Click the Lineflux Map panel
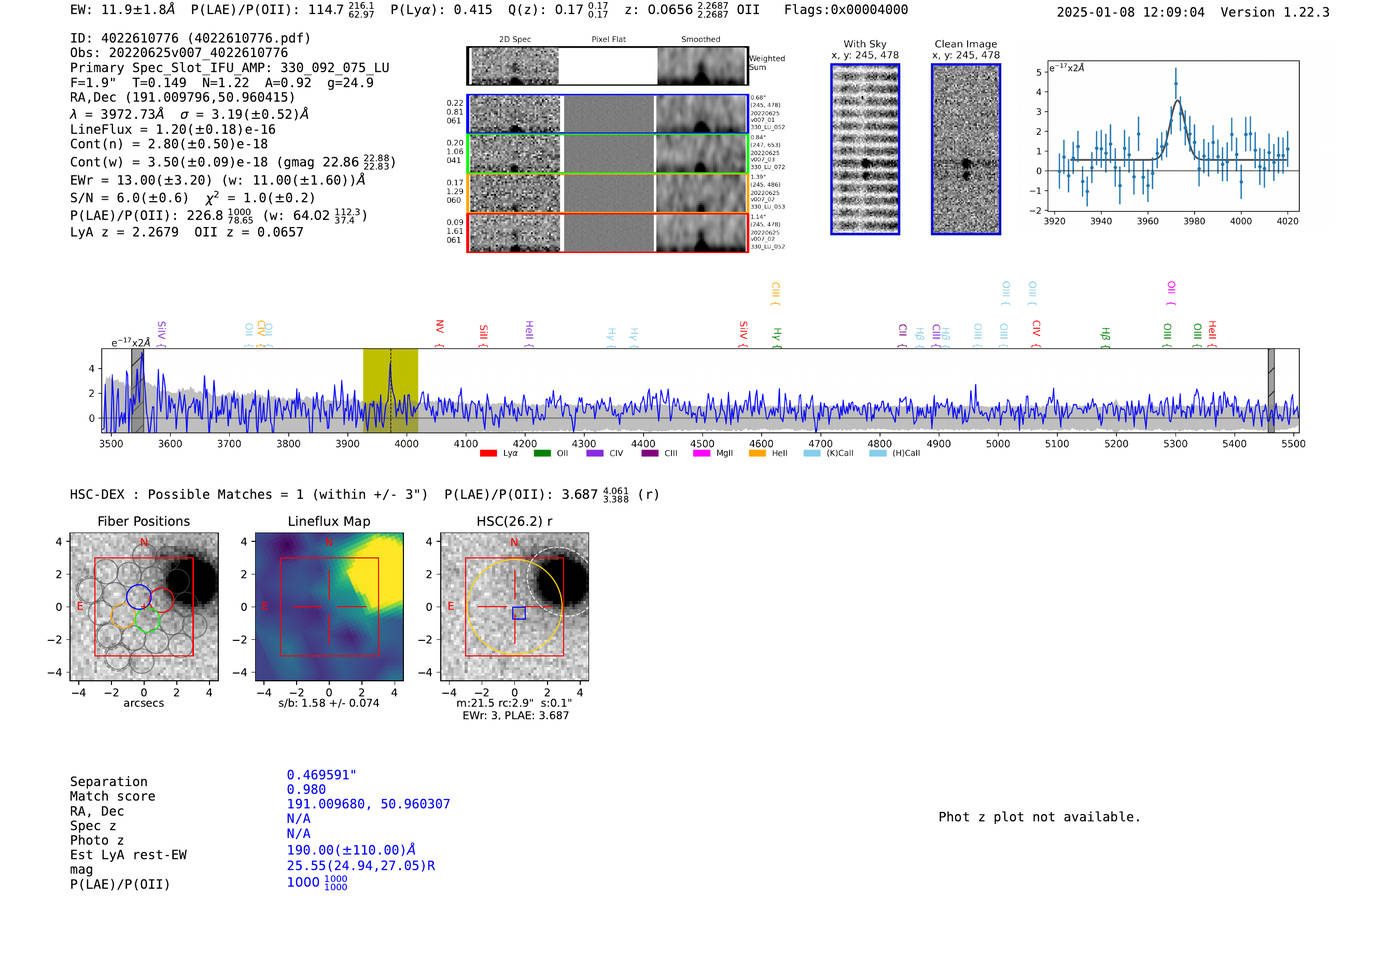This screenshot has width=1400, height=953. [x=329, y=607]
